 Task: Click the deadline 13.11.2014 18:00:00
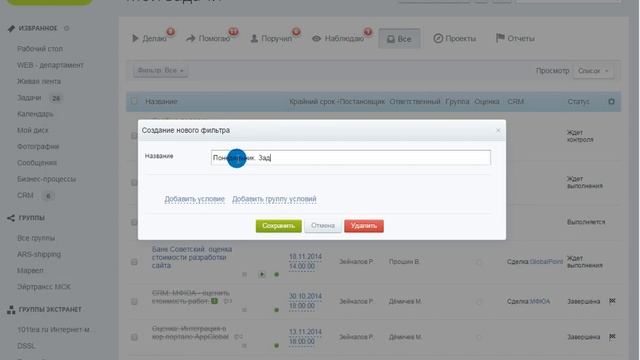coord(305,336)
